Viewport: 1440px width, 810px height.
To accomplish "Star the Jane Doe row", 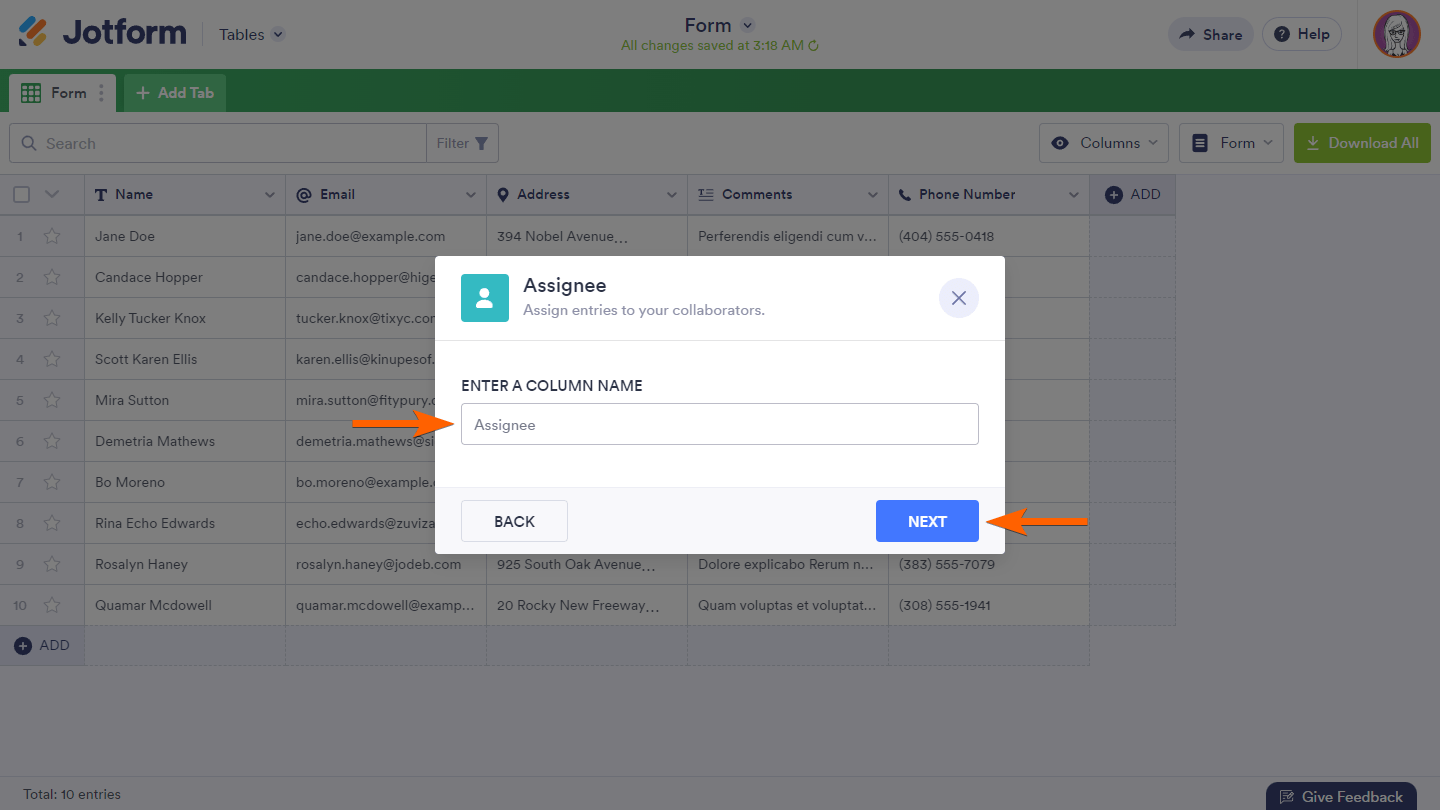I will click(x=52, y=237).
